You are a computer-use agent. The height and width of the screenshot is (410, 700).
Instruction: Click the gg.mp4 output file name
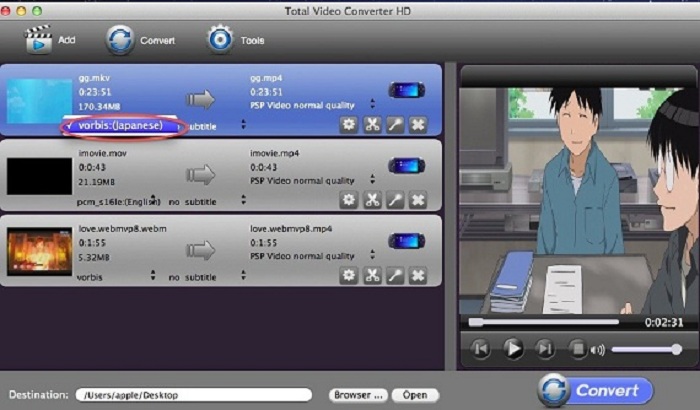pyautogui.click(x=266, y=78)
